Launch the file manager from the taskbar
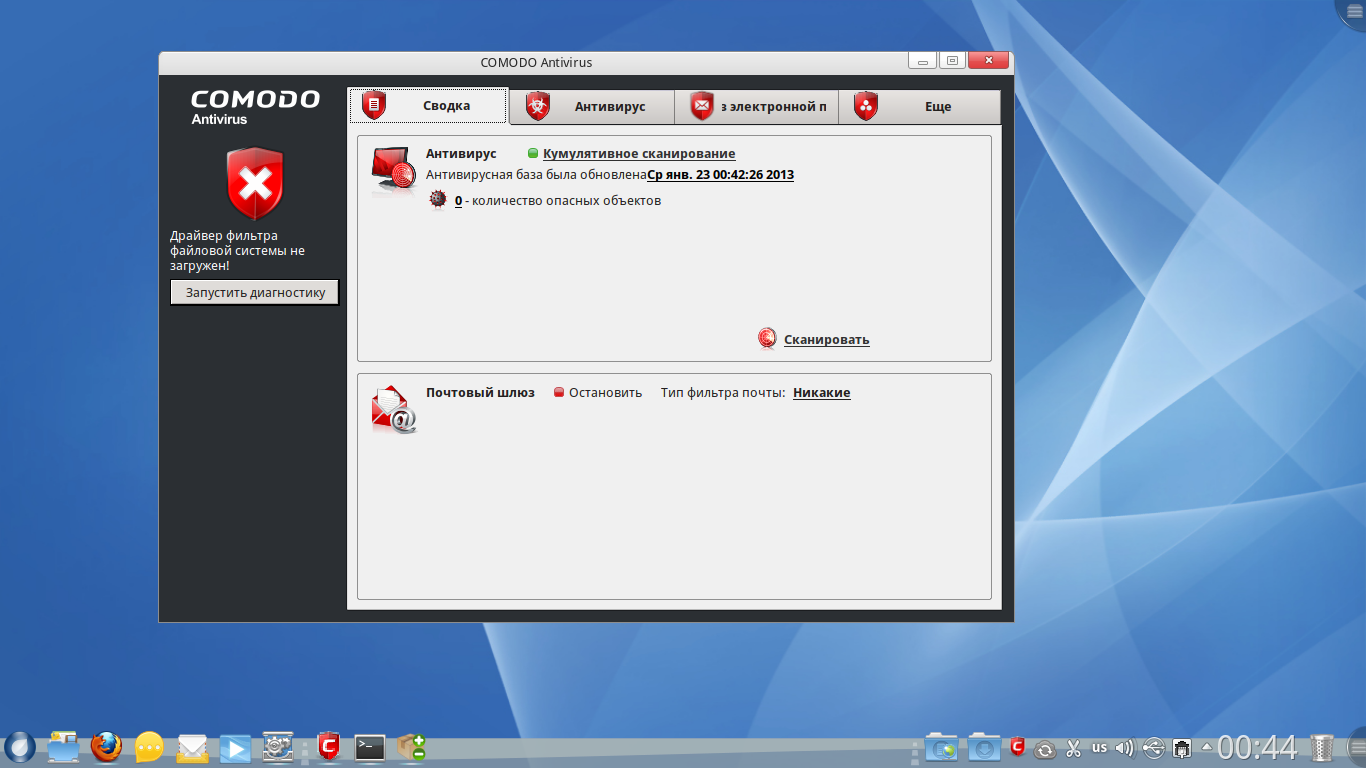The height and width of the screenshot is (768, 1366). [63, 746]
